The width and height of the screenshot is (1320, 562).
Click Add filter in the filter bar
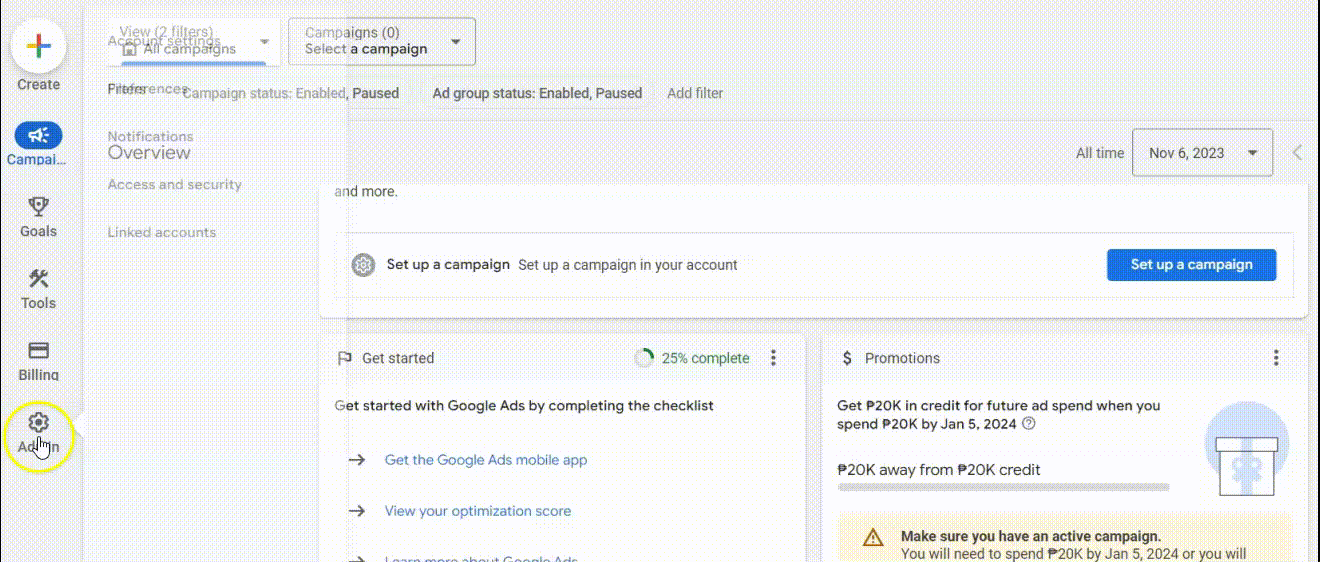[694, 93]
